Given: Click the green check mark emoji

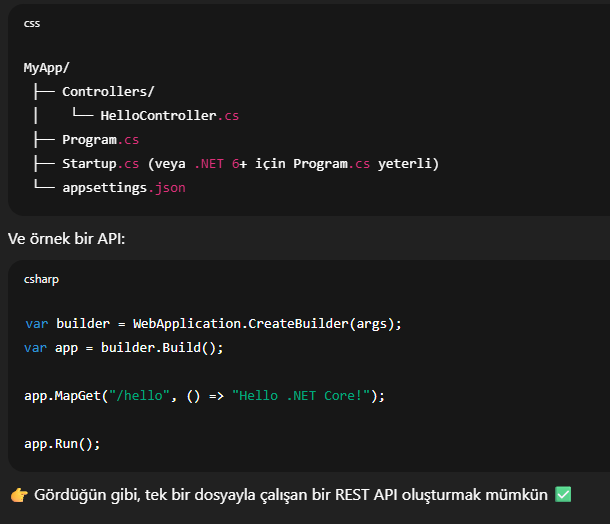Looking at the screenshot, I should pos(563,494).
